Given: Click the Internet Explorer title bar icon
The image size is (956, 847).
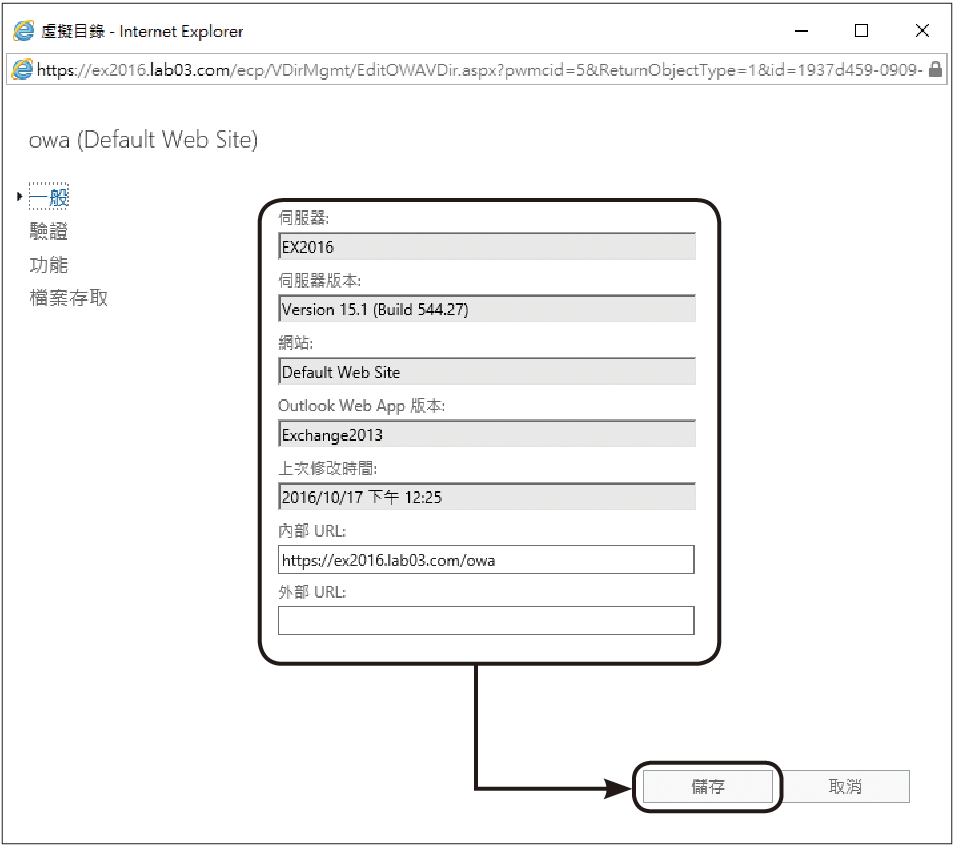Looking at the screenshot, I should point(24,30).
